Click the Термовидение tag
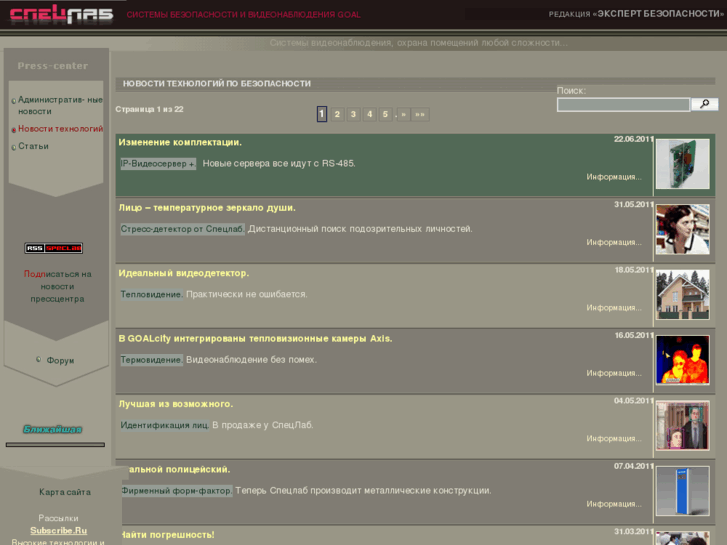This screenshot has height=545, width=727. [x=152, y=360]
